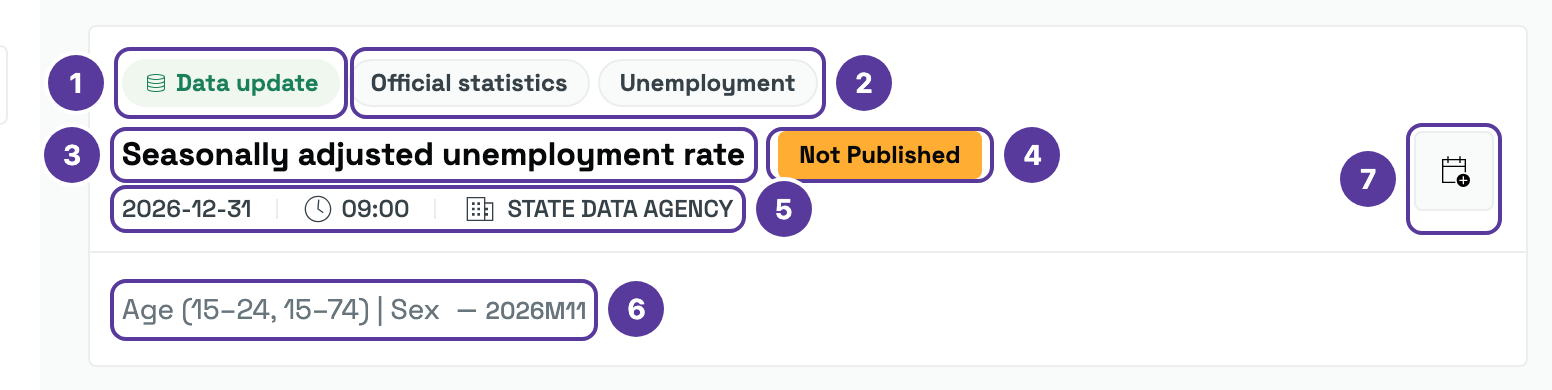The height and width of the screenshot is (390, 1552).
Task: Click the Age (15–24, 15–74) | Sex text
Action: [281, 309]
